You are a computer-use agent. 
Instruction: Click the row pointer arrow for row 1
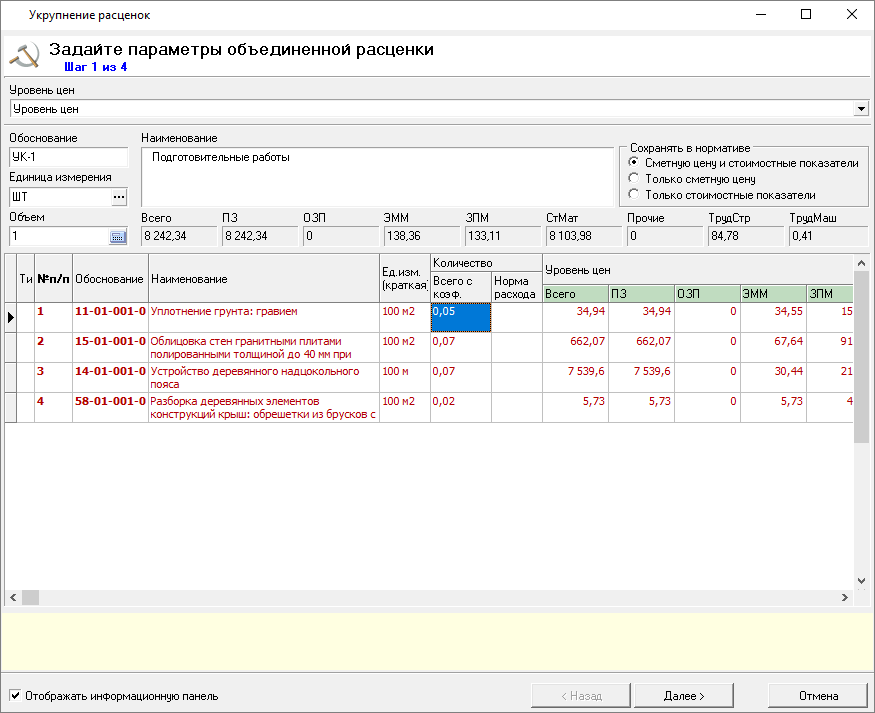click(x=11, y=317)
